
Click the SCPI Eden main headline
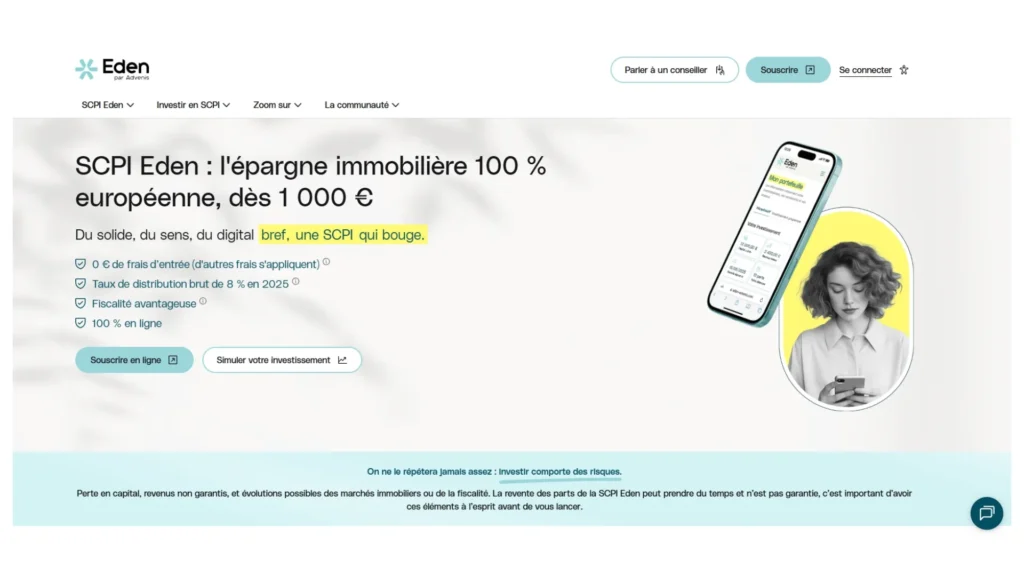310,182
